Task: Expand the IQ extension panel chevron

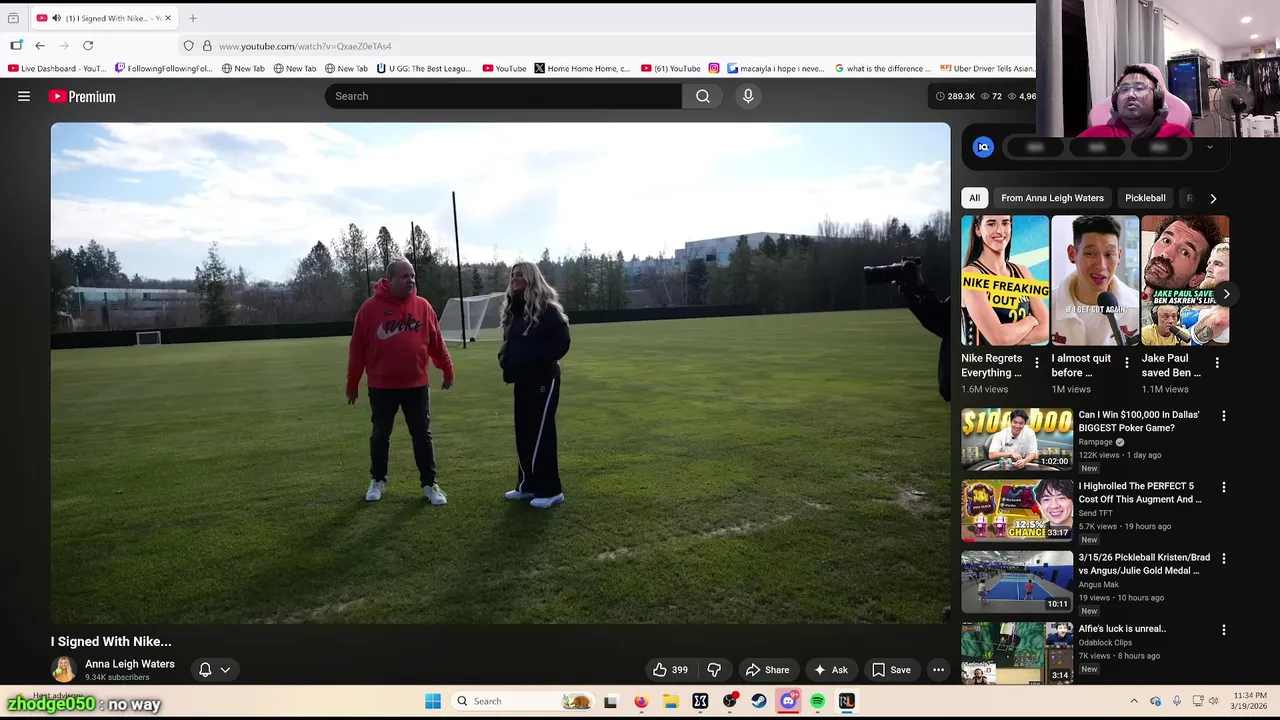Action: (1209, 147)
